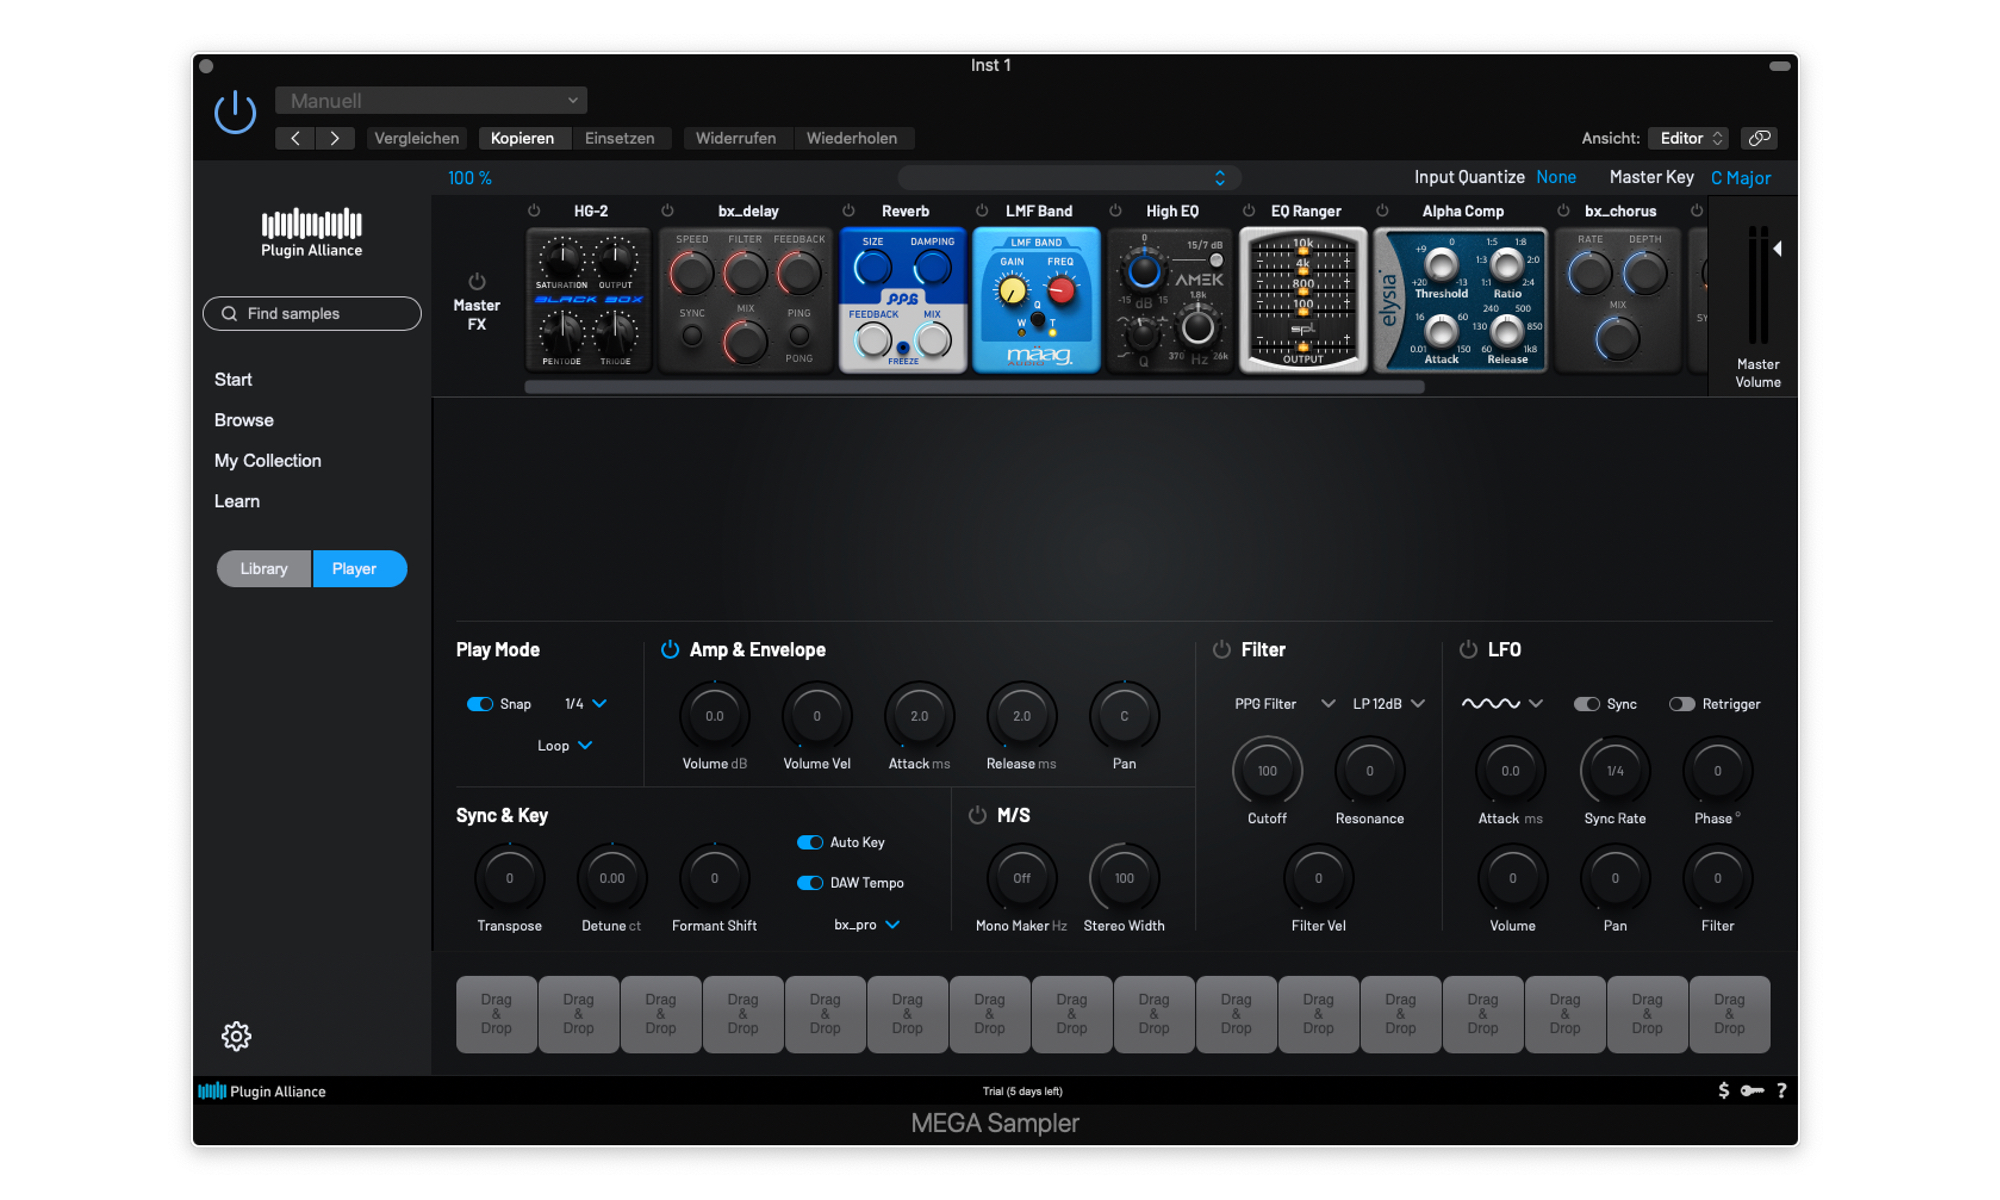Open snap 1/4 value dropdown
The image size is (2000, 1200).
pyautogui.click(x=586, y=704)
